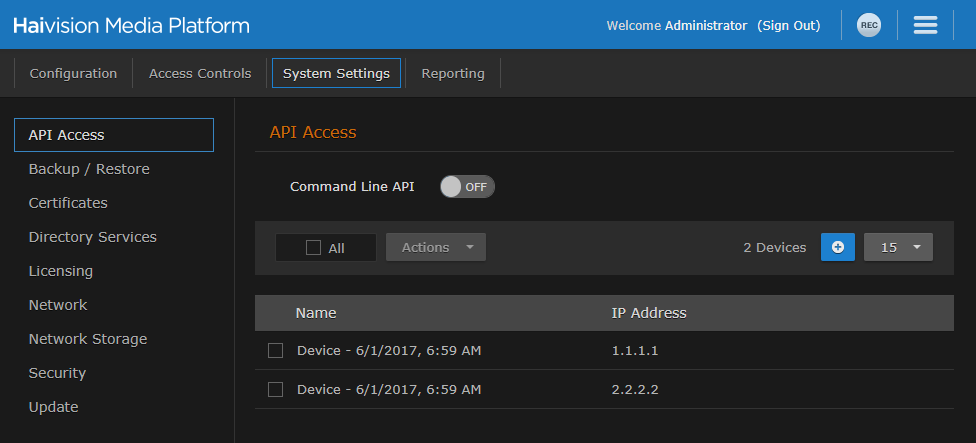This screenshot has height=443, width=976.
Task: Click the REC recording icon
Action: click(x=869, y=25)
